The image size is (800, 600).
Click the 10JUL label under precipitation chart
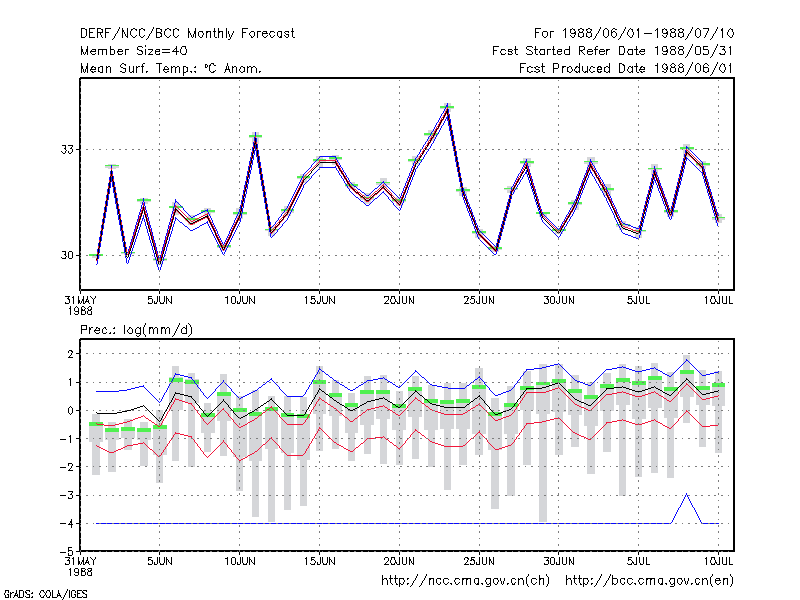[x=718, y=561]
